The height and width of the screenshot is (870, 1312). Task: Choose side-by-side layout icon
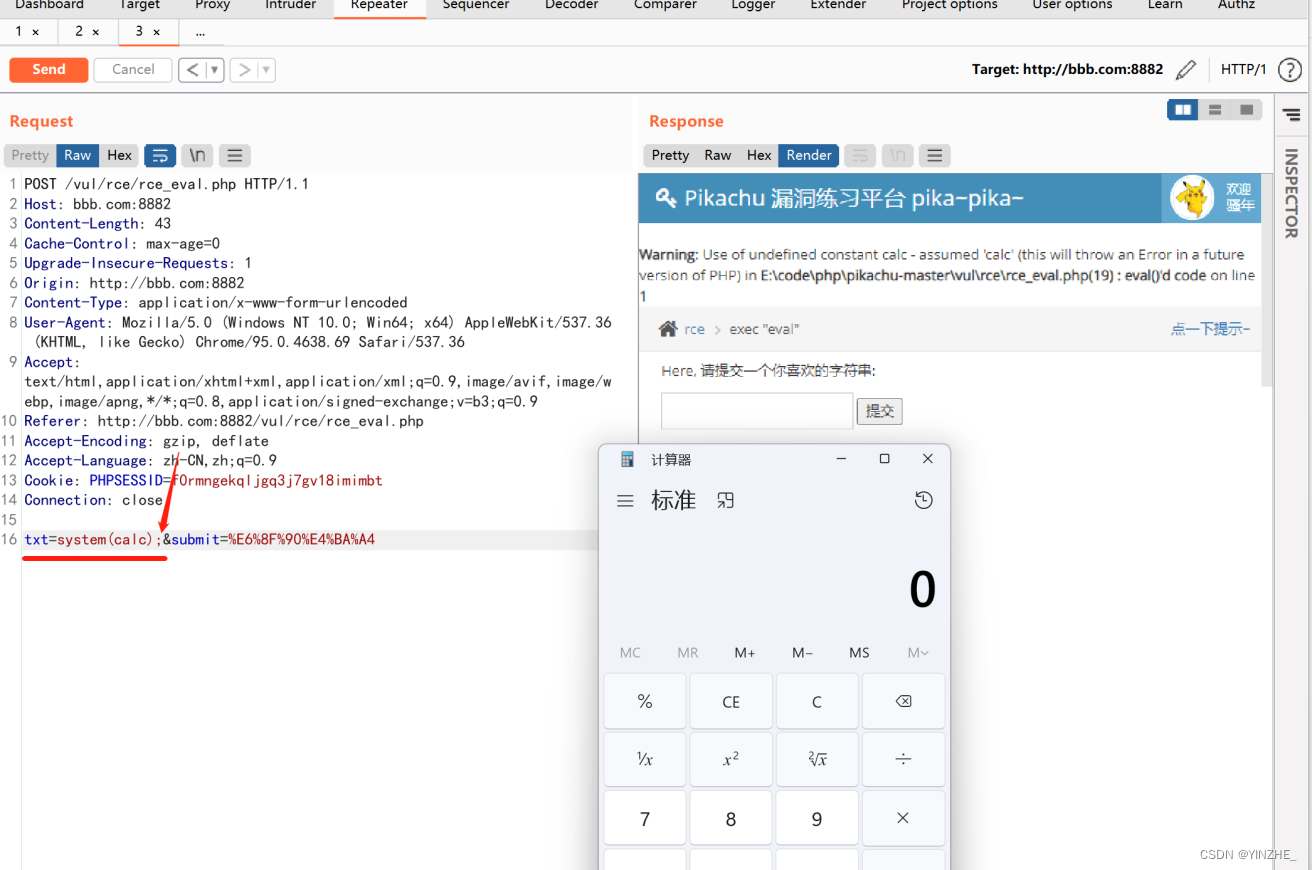(1184, 110)
